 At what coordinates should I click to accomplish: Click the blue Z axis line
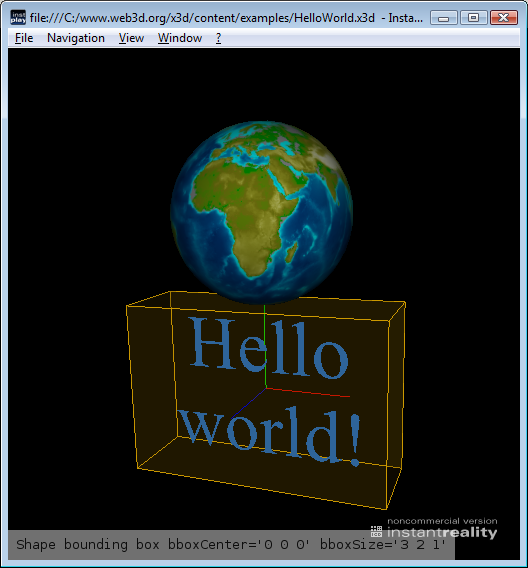click(248, 403)
